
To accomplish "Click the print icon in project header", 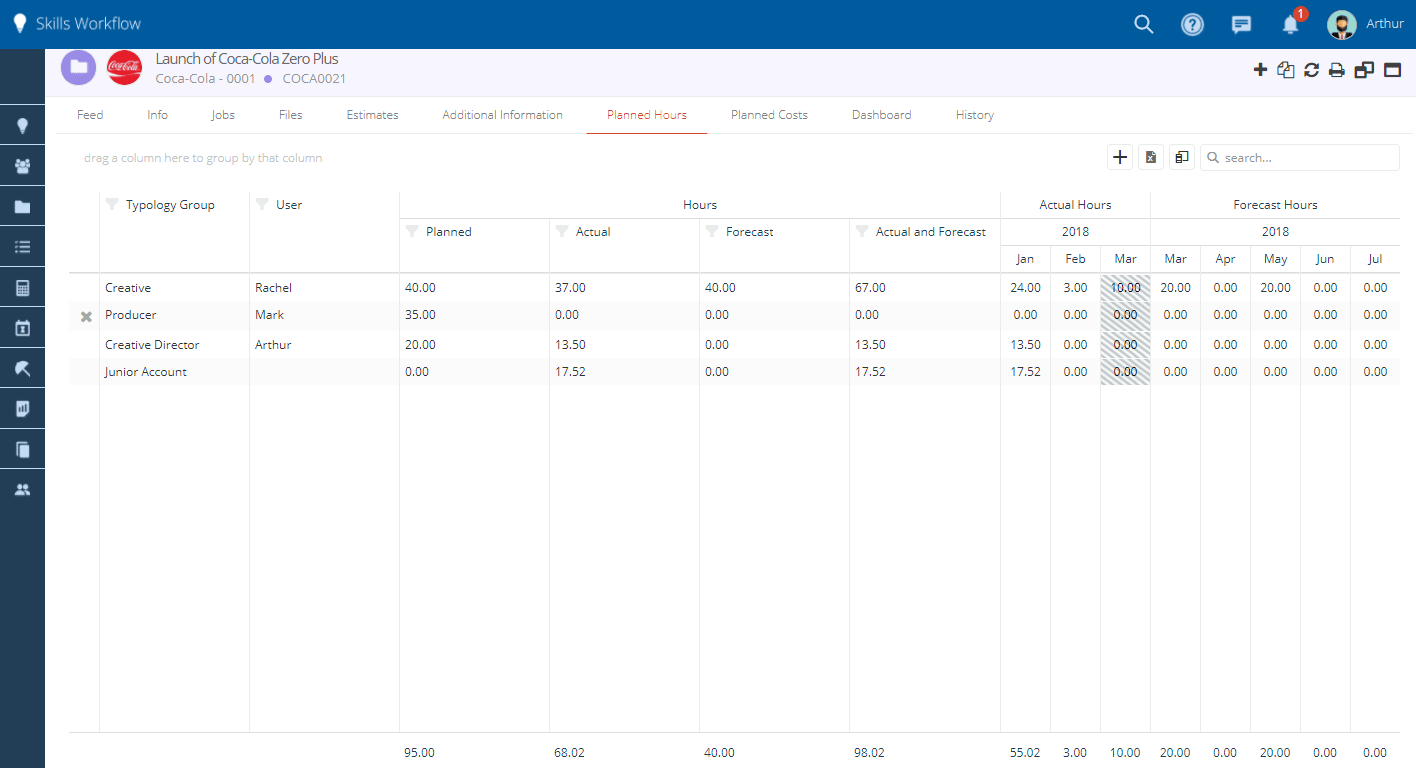I will pyautogui.click(x=1336, y=70).
